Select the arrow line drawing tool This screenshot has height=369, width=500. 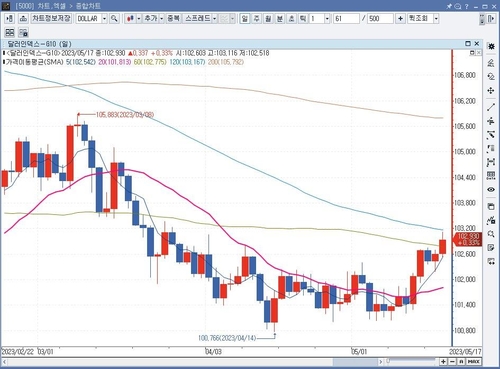tap(491, 135)
